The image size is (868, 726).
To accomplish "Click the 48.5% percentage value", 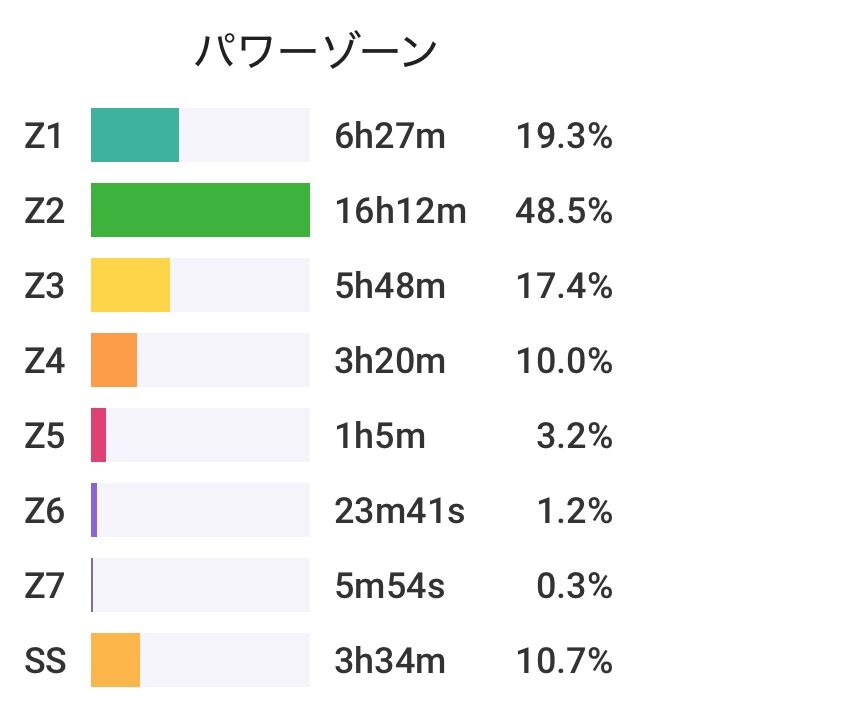I will [564, 211].
